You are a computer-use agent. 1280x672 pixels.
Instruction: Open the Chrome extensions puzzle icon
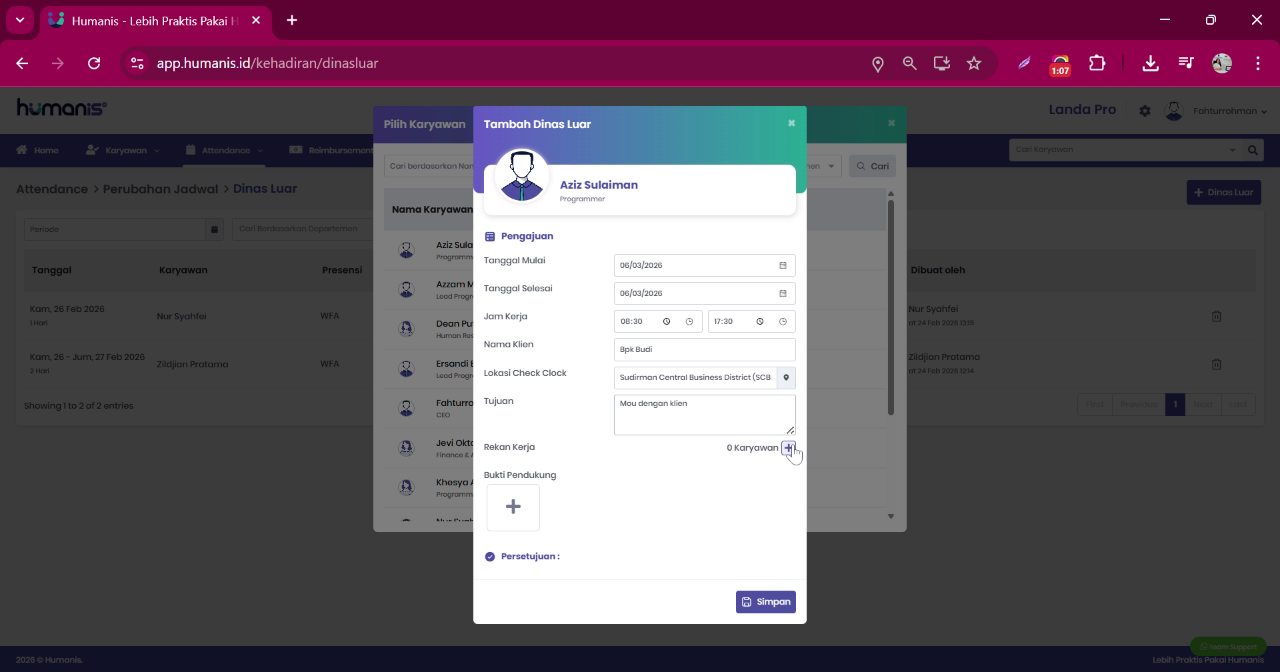click(1097, 63)
